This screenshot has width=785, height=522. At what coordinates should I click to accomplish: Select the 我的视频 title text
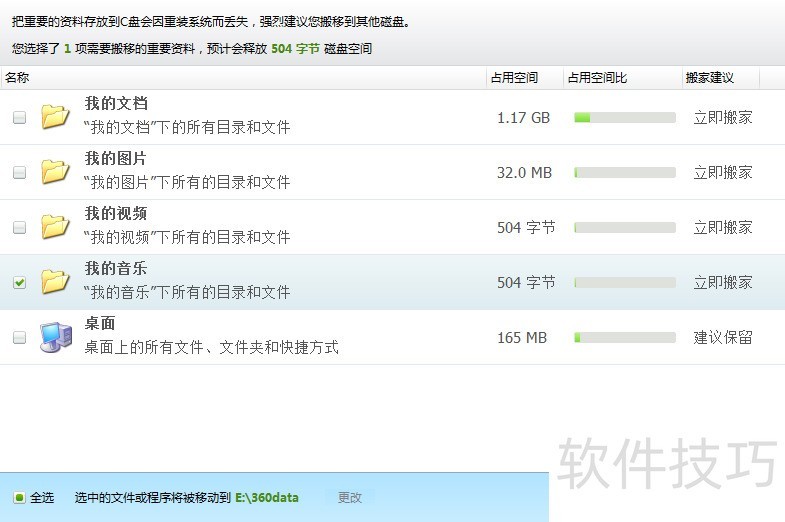click(x=116, y=213)
